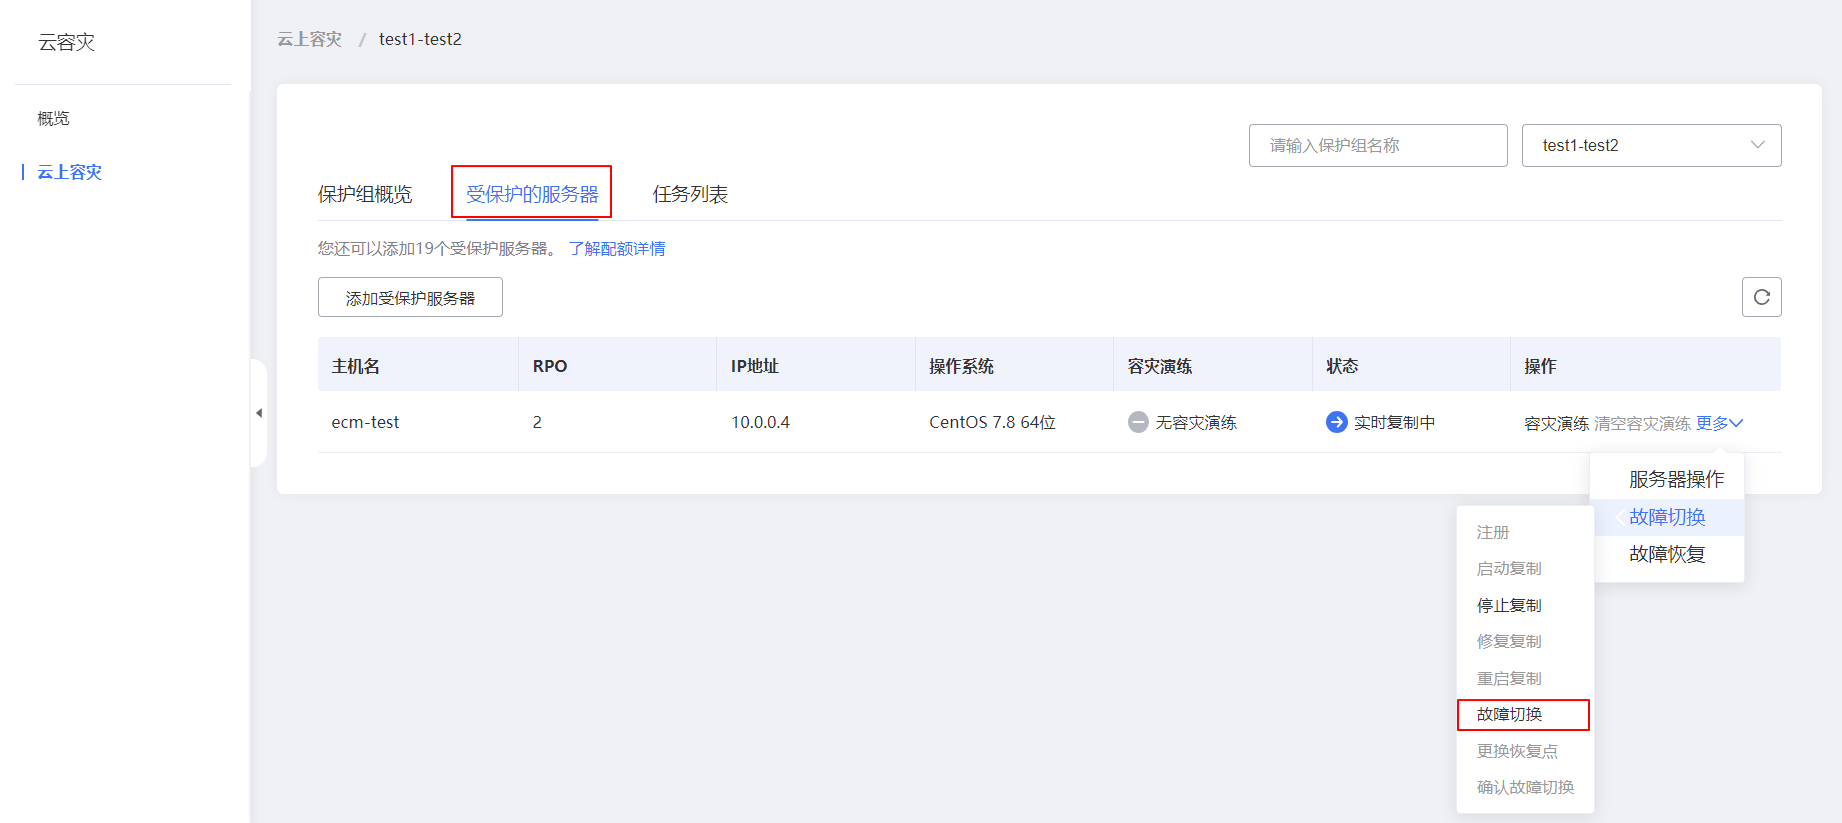
Task: Select the 受保护的服务器 tab
Action: click(532, 194)
